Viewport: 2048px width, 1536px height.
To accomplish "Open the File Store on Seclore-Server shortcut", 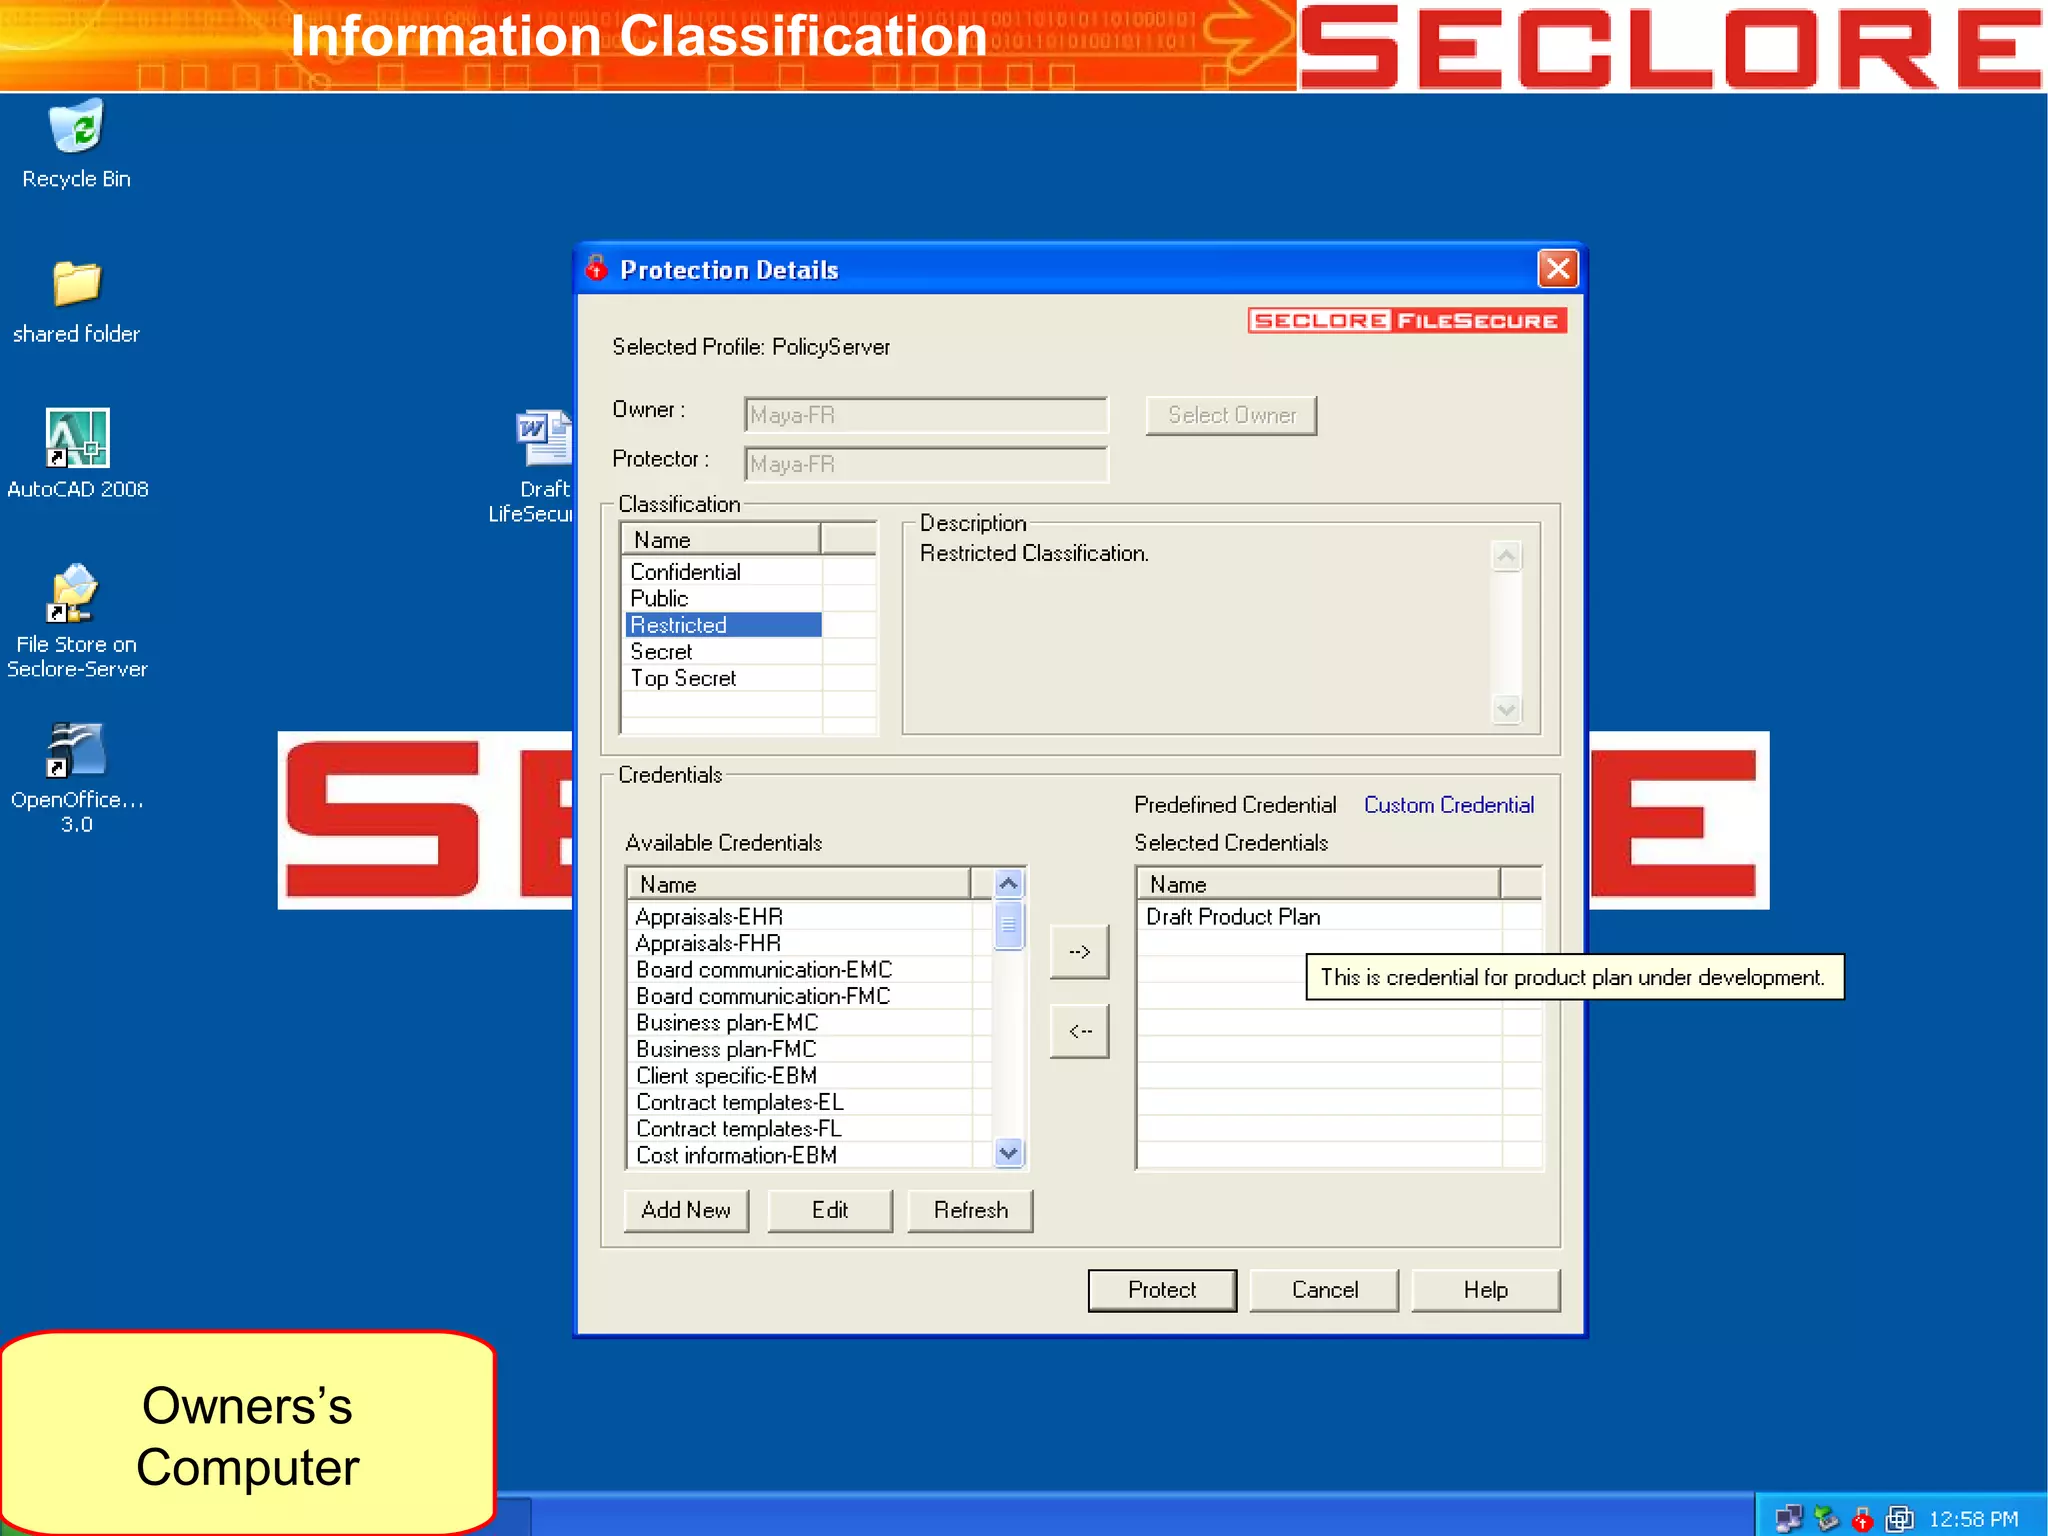I will click(x=77, y=620).
